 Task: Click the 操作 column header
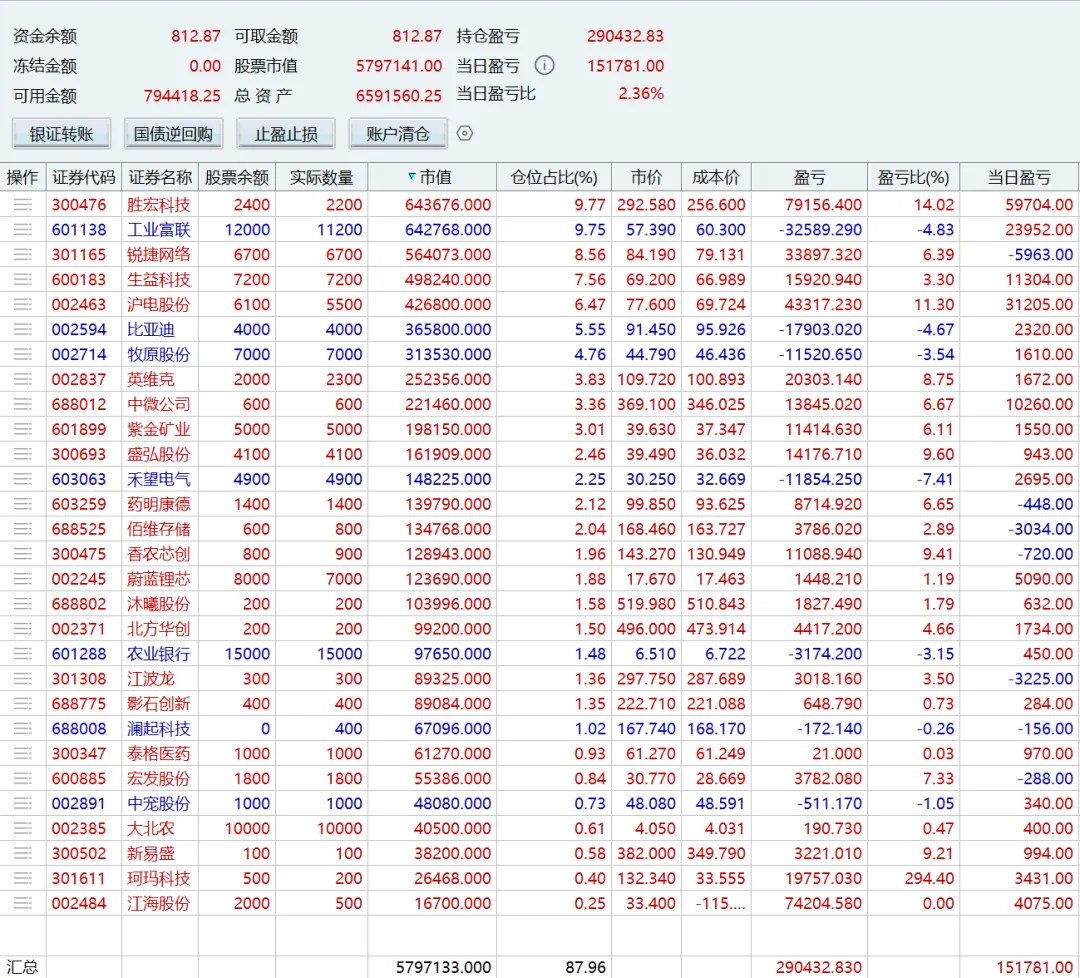[x=23, y=177]
